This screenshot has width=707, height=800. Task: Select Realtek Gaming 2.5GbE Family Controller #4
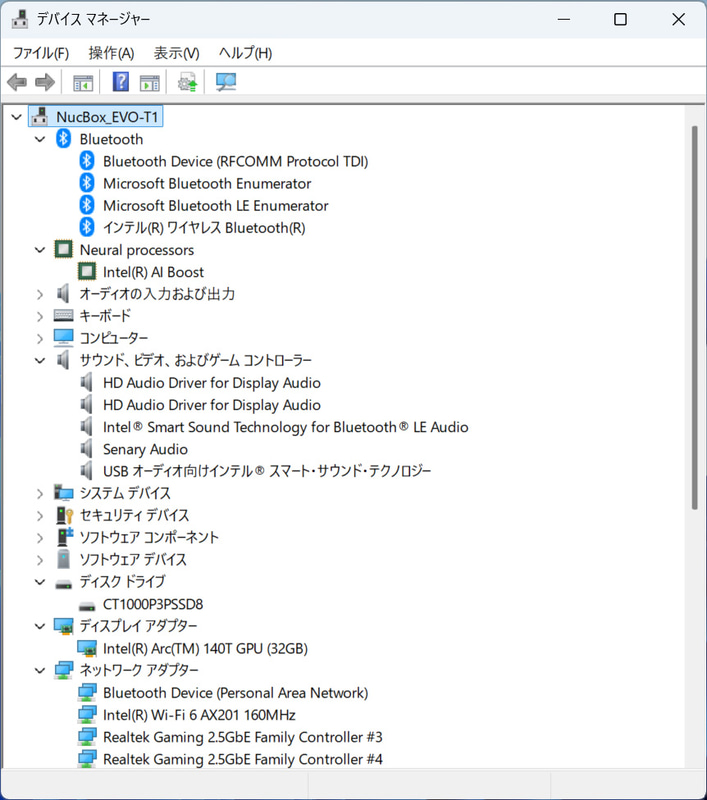coord(243,759)
